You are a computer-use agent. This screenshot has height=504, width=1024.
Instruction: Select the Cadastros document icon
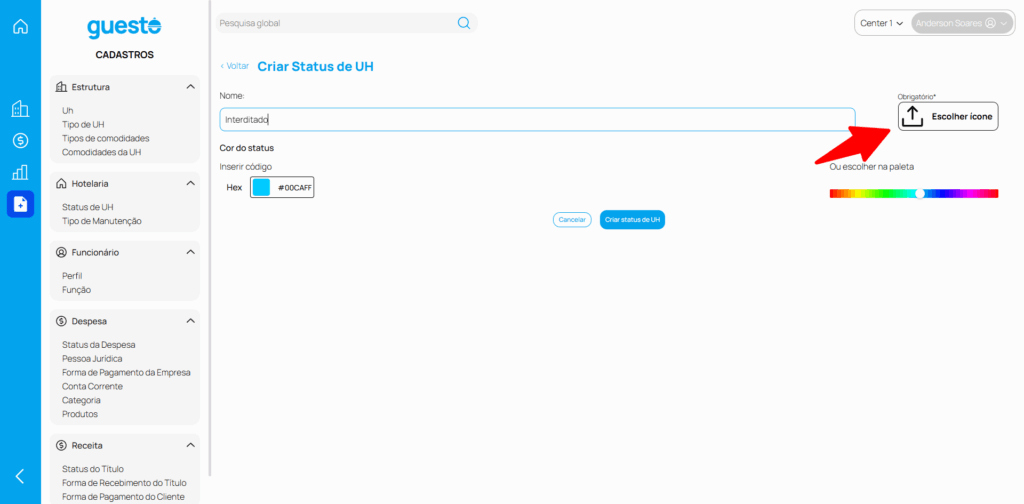[20, 204]
